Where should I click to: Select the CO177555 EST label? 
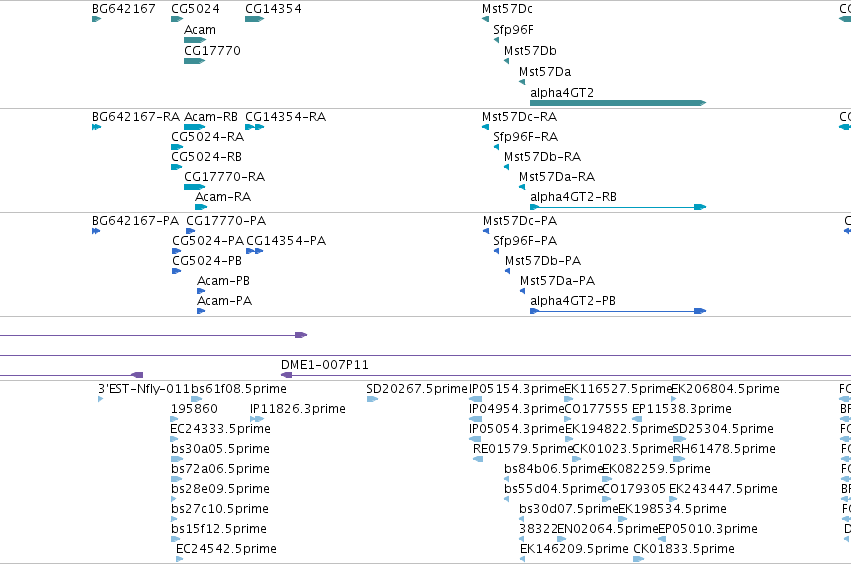[596, 409]
